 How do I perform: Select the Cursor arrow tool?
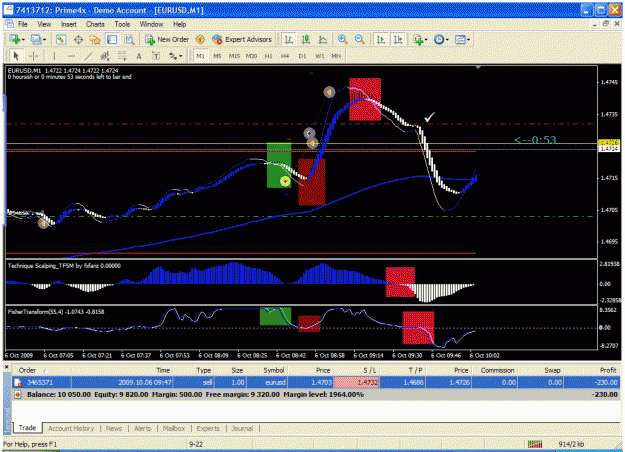pyautogui.click(x=16, y=56)
